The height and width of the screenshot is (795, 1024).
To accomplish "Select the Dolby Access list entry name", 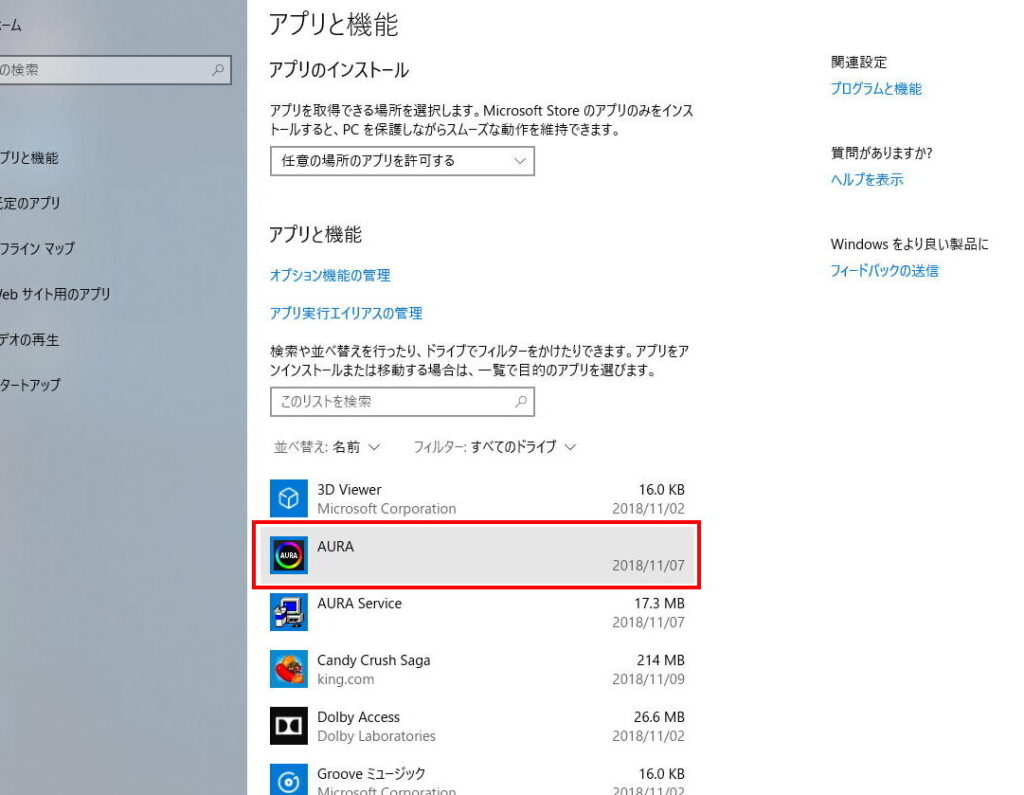I will pos(358,717).
